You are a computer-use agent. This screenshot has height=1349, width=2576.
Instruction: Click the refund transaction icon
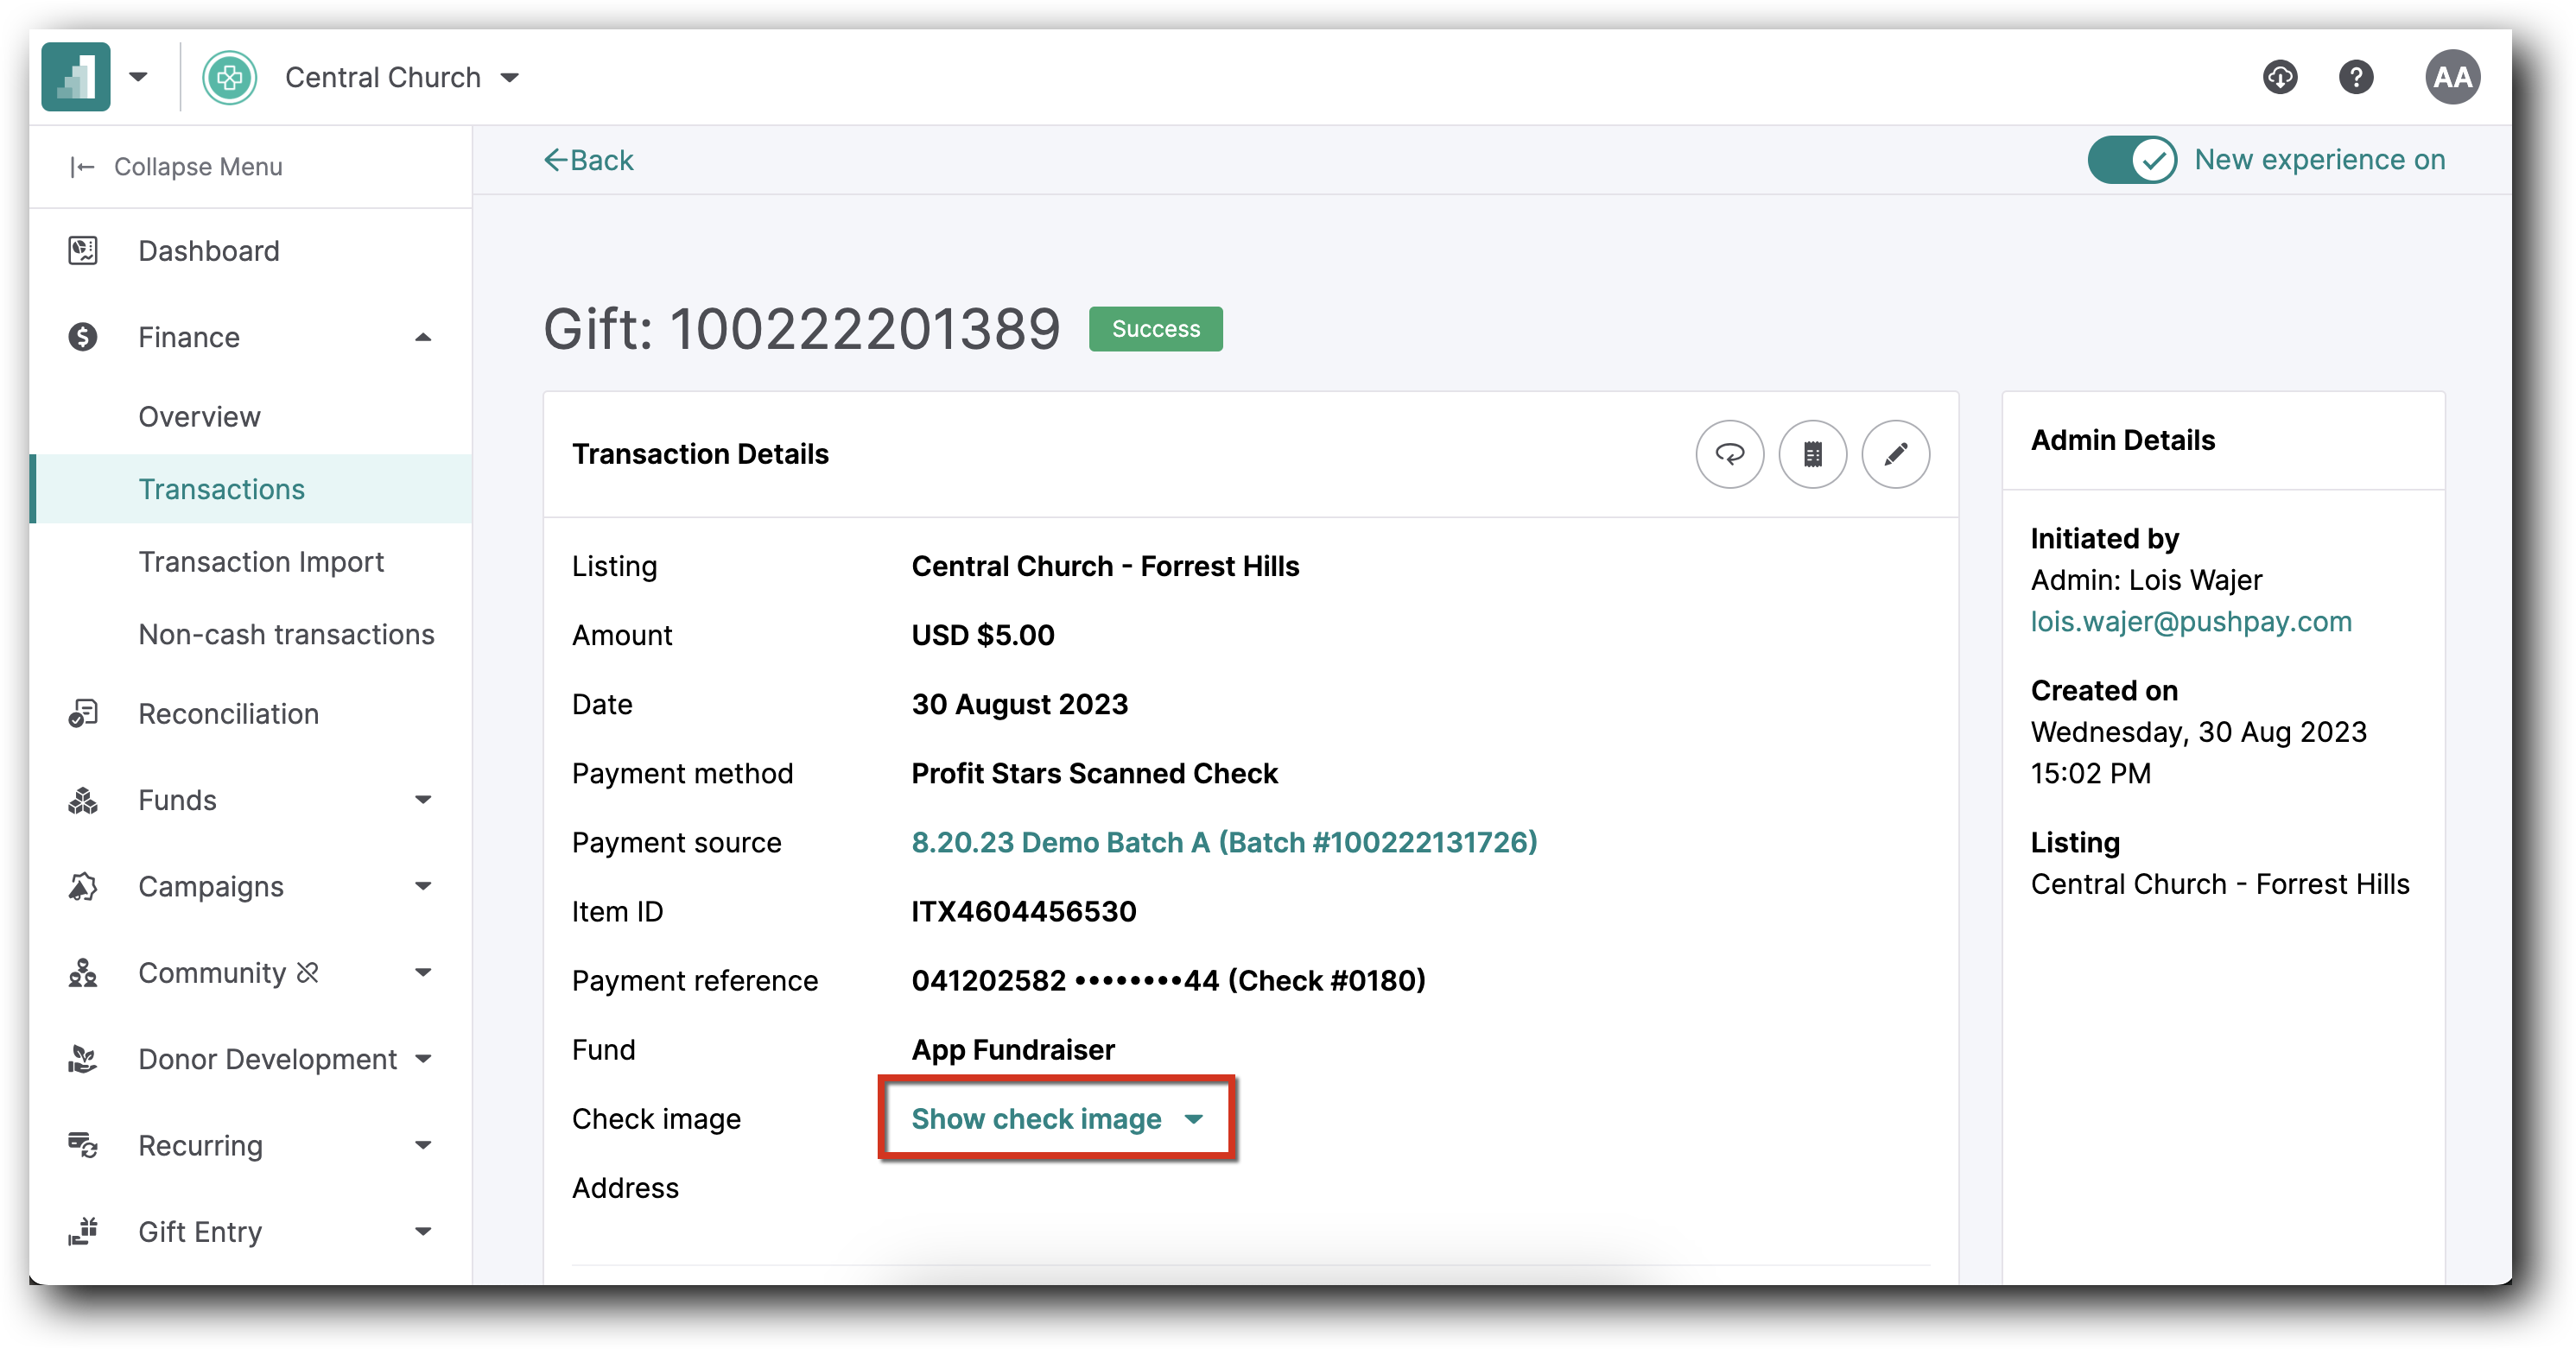point(1729,454)
